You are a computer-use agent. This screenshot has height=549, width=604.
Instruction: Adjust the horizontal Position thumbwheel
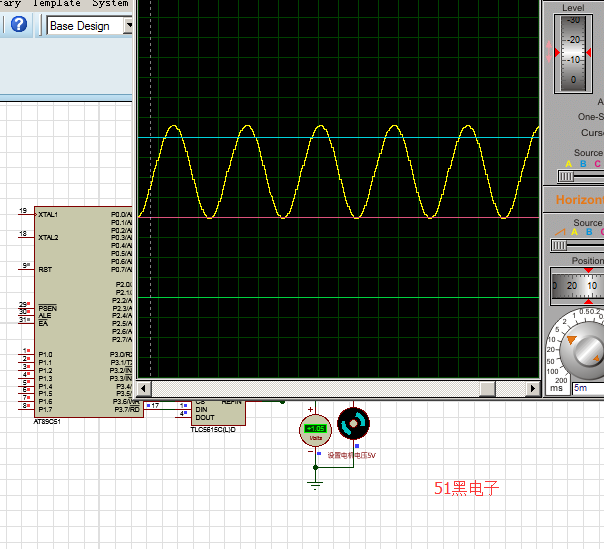pos(577,286)
